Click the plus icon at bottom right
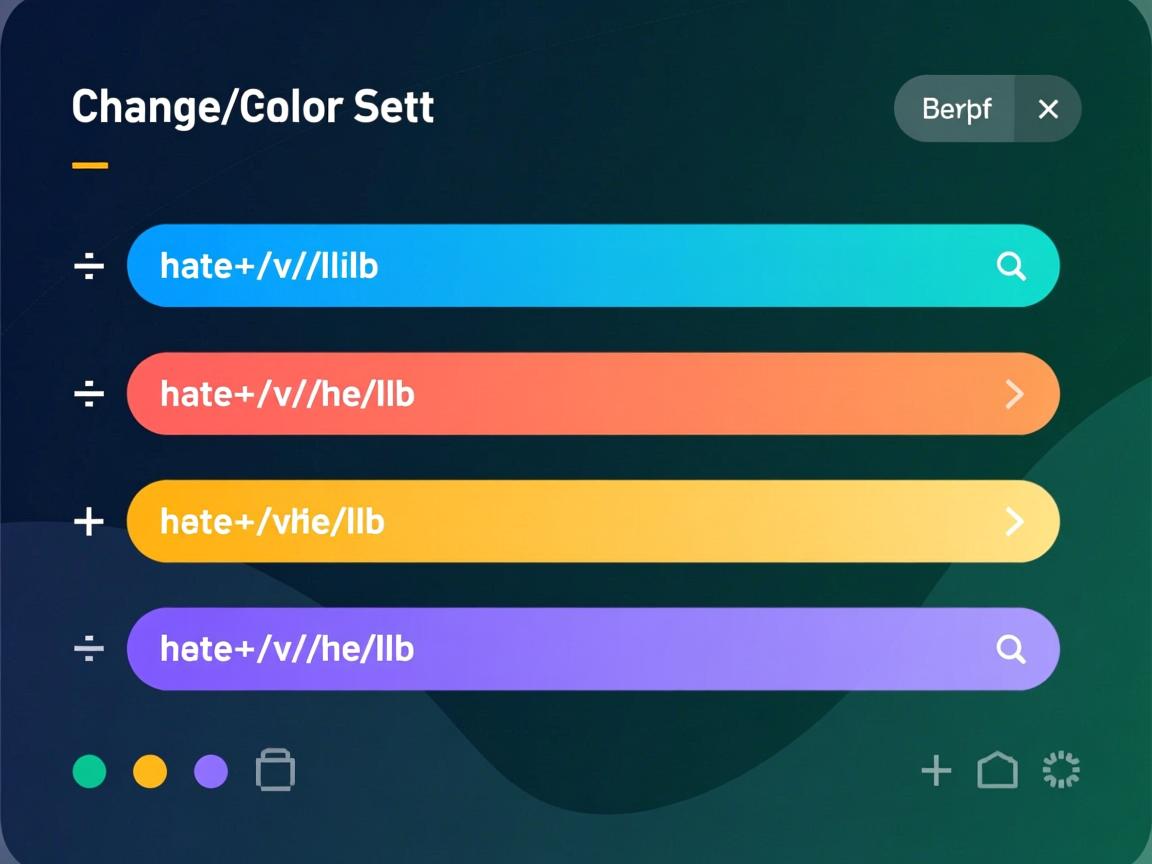1152x864 pixels. pos(936,771)
